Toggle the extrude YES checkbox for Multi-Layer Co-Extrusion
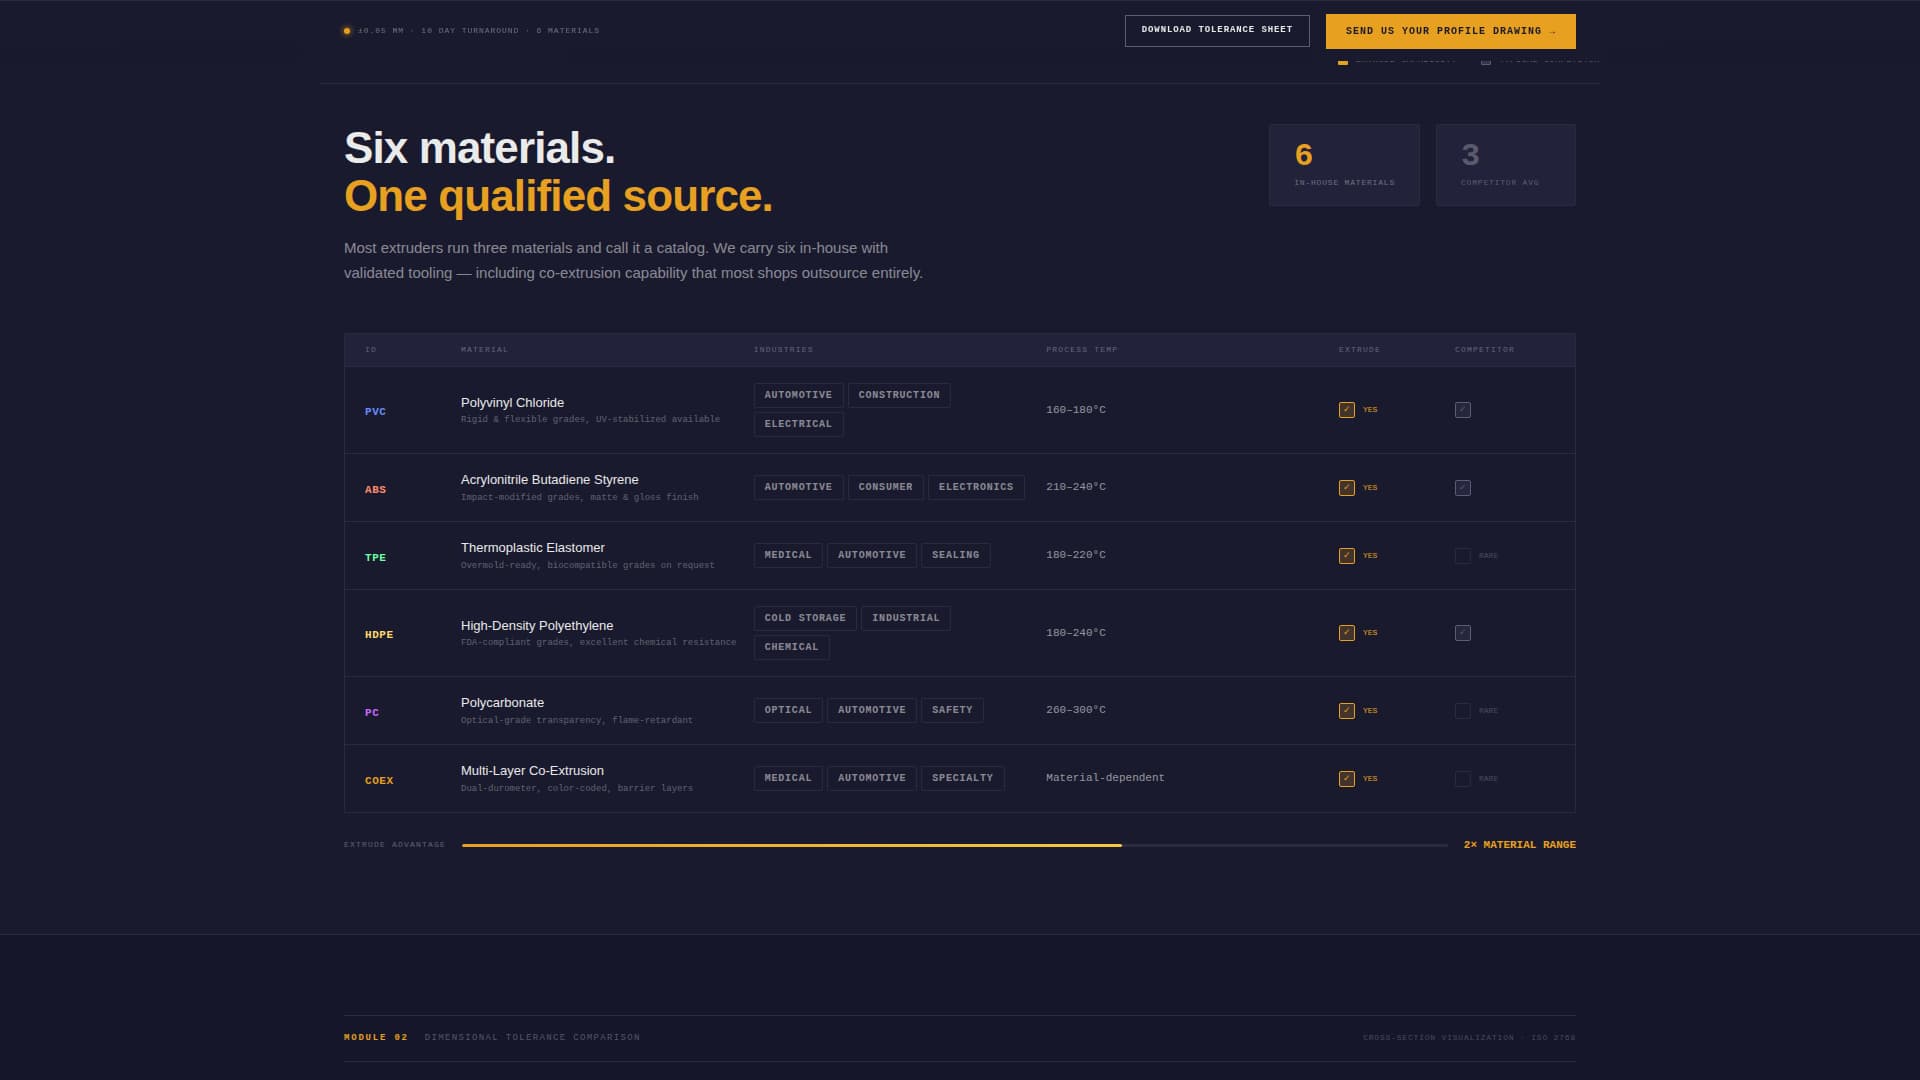Viewport: 1920px width, 1080px height. [x=1345, y=778]
